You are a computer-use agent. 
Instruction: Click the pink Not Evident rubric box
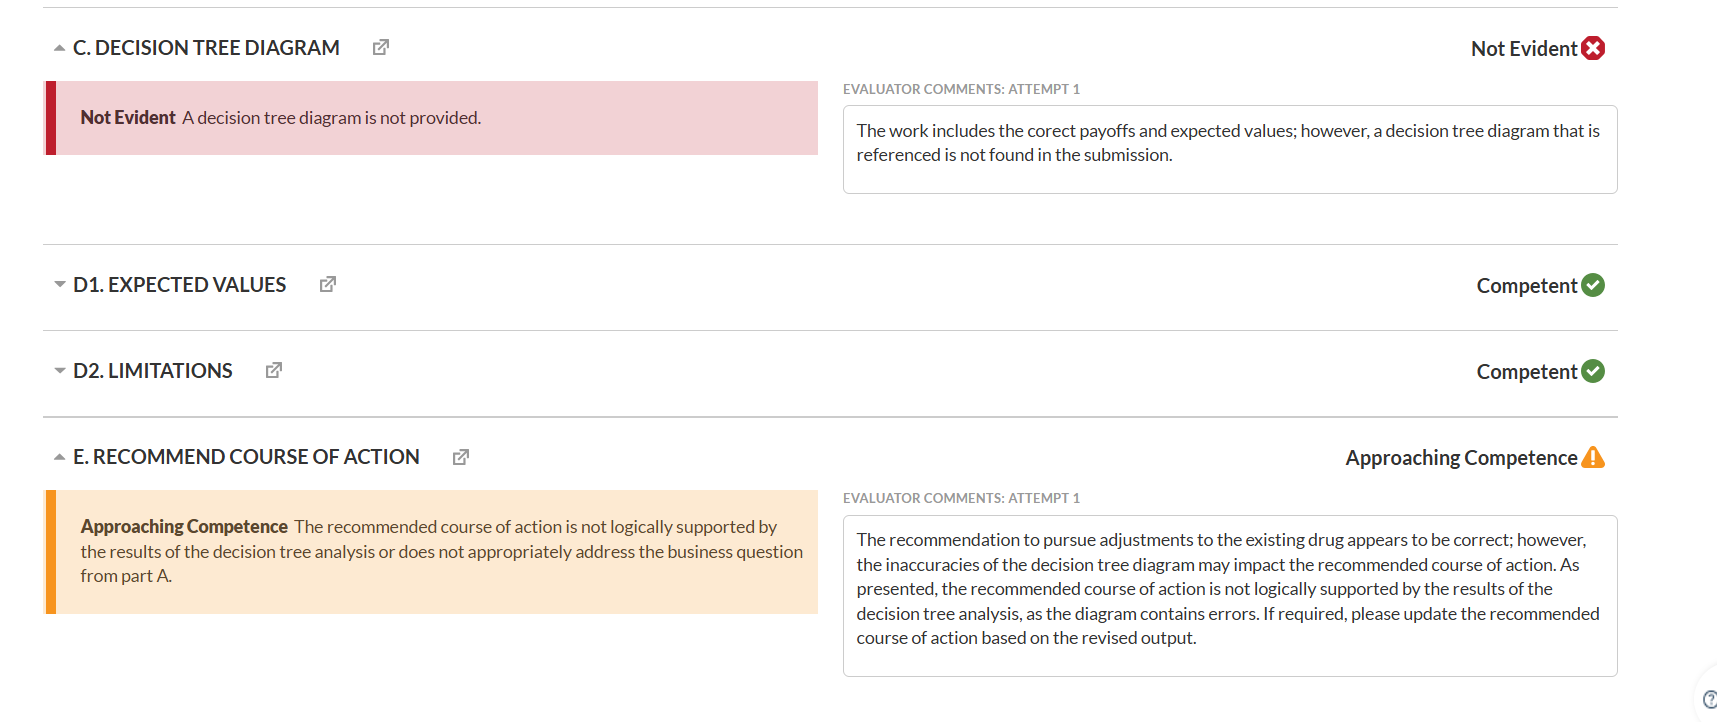pyautogui.click(x=432, y=118)
